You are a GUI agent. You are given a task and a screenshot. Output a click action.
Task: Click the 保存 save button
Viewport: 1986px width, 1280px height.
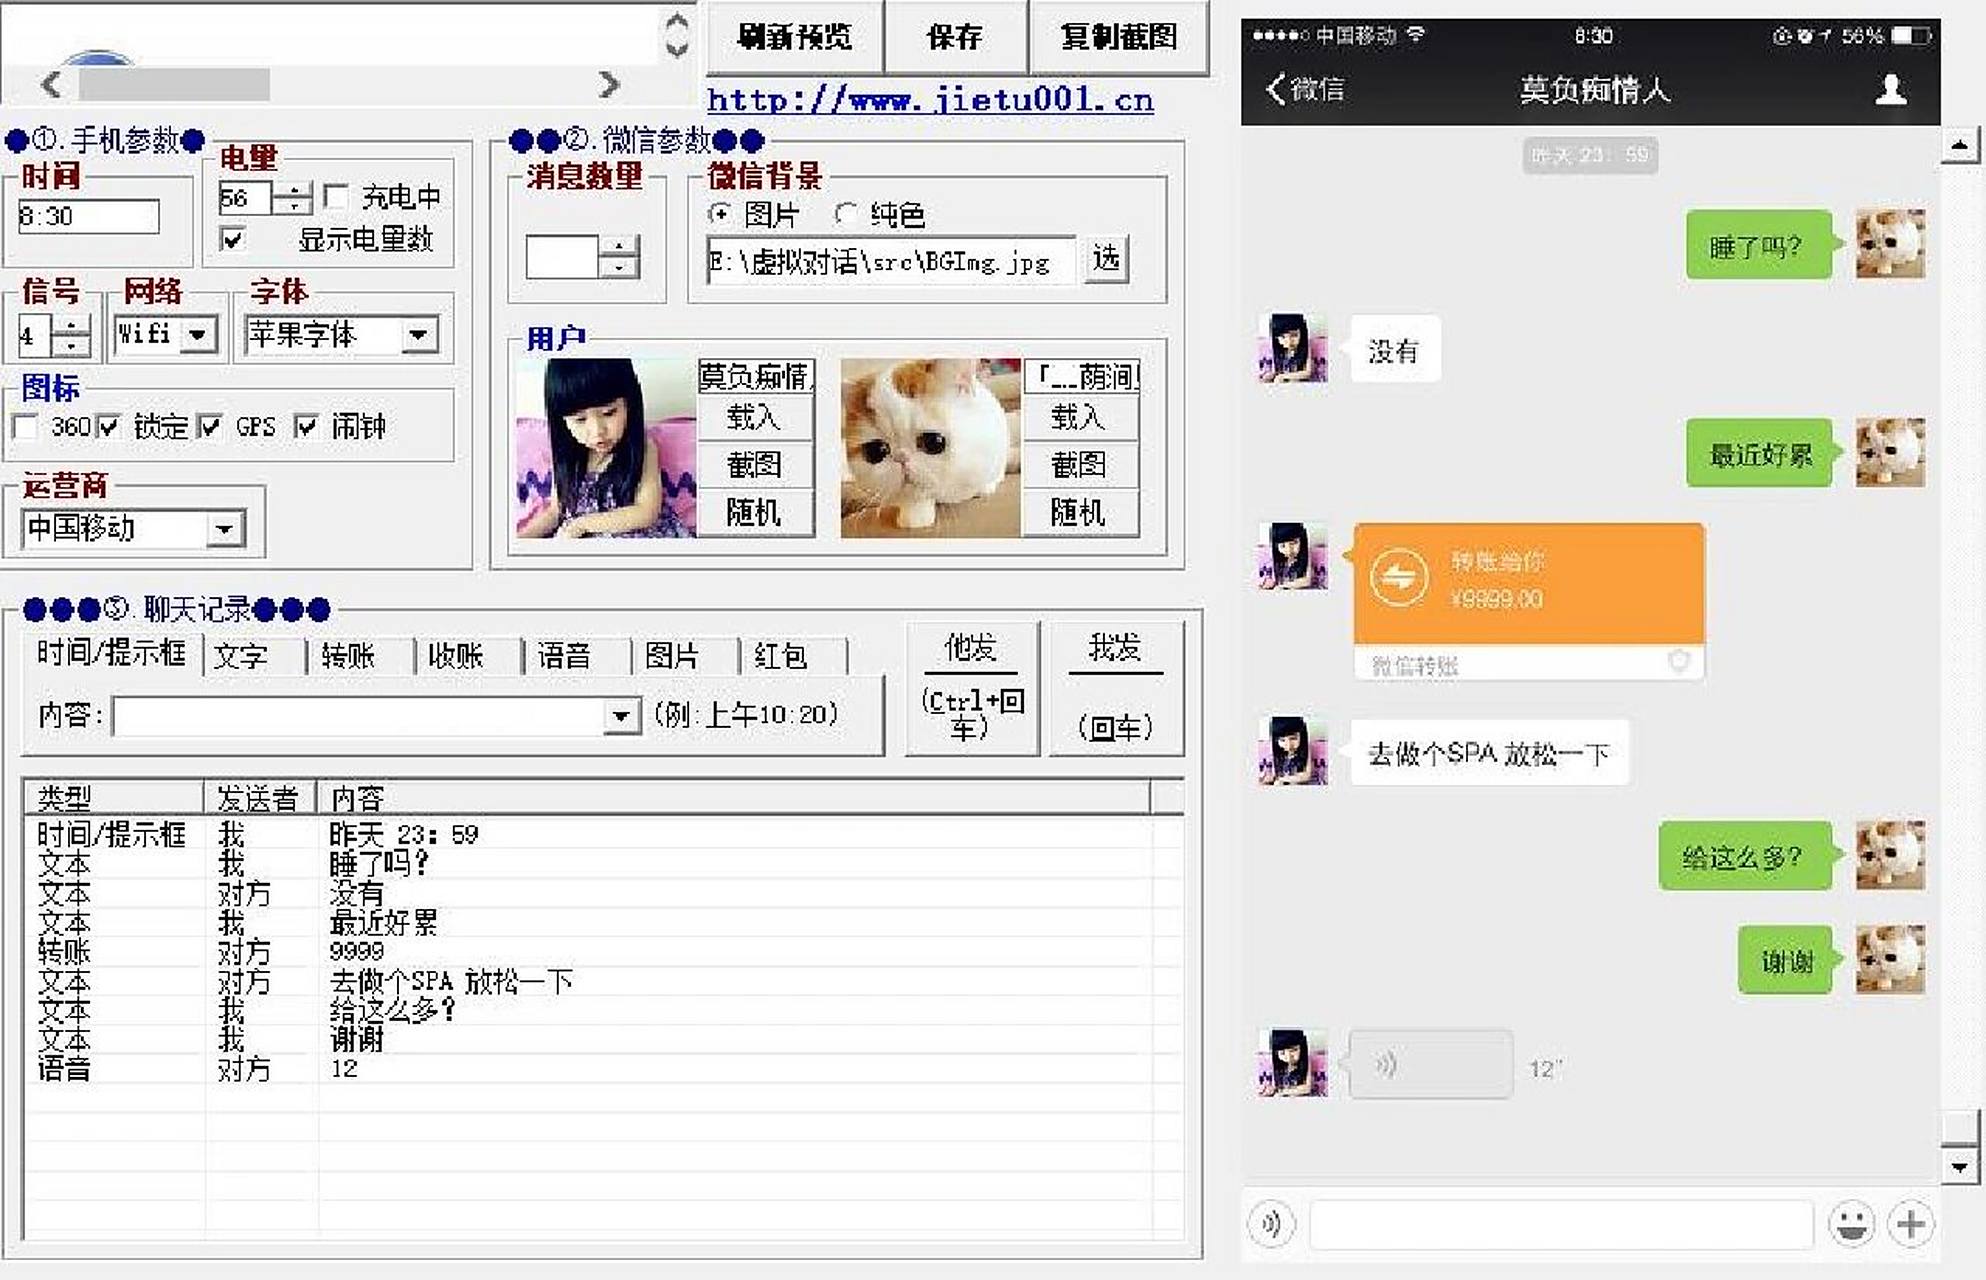point(955,38)
